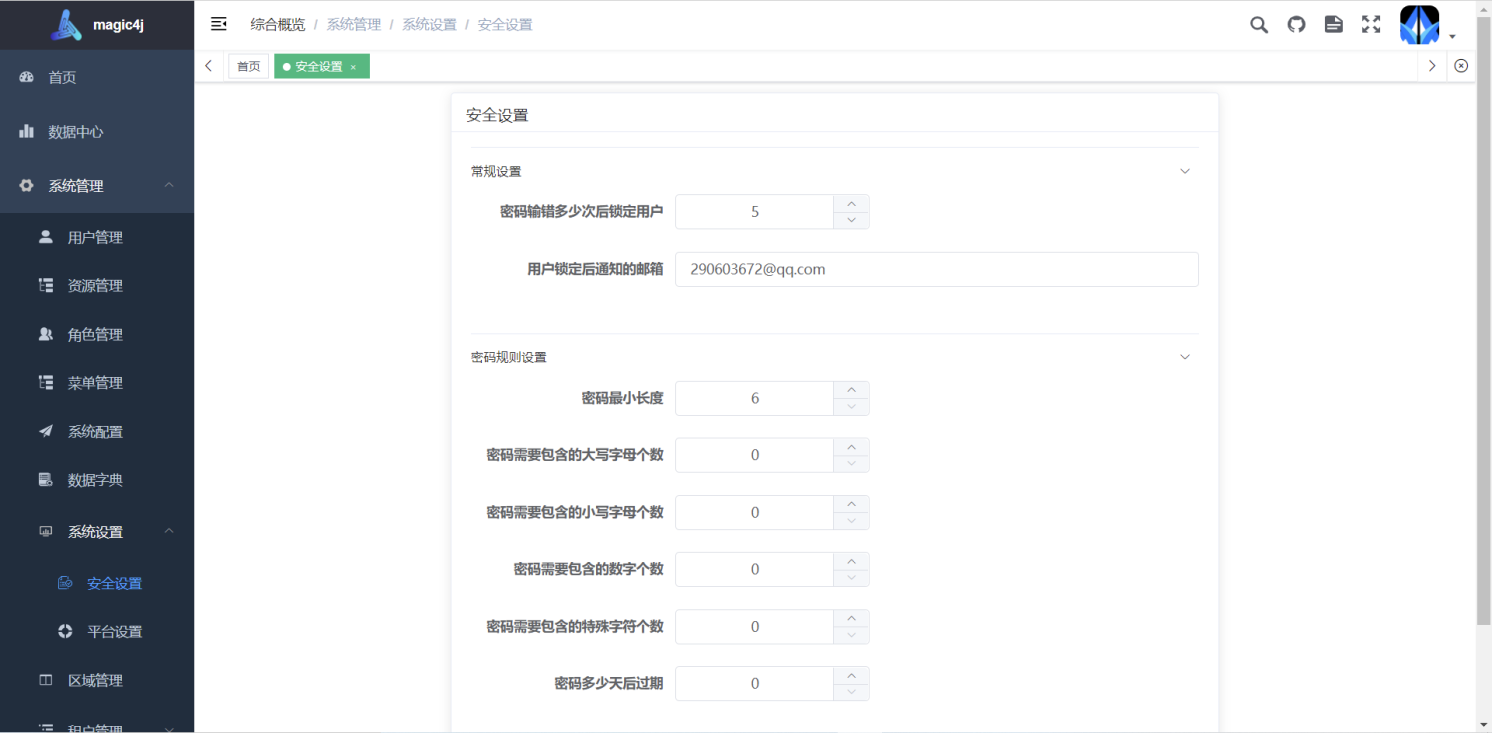
Task: Collapse the 密码规则设置 section chevron
Action: [x=1185, y=356]
